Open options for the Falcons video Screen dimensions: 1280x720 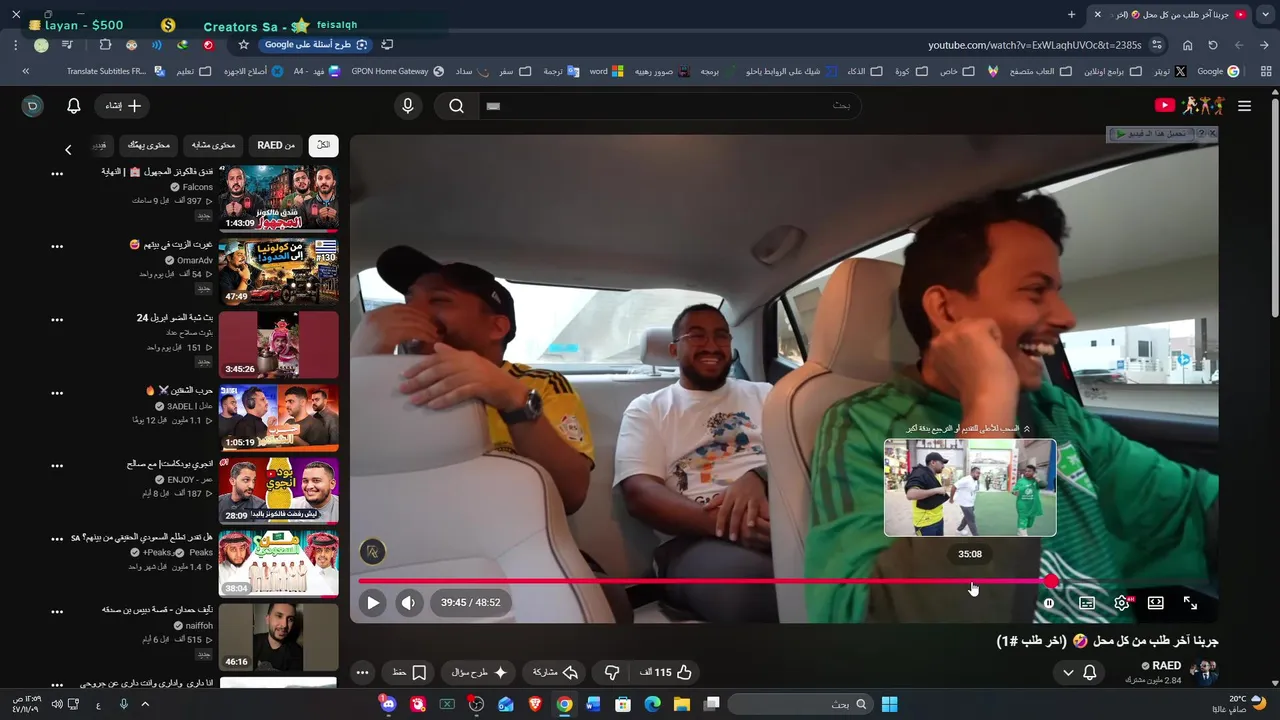pyautogui.click(x=57, y=174)
